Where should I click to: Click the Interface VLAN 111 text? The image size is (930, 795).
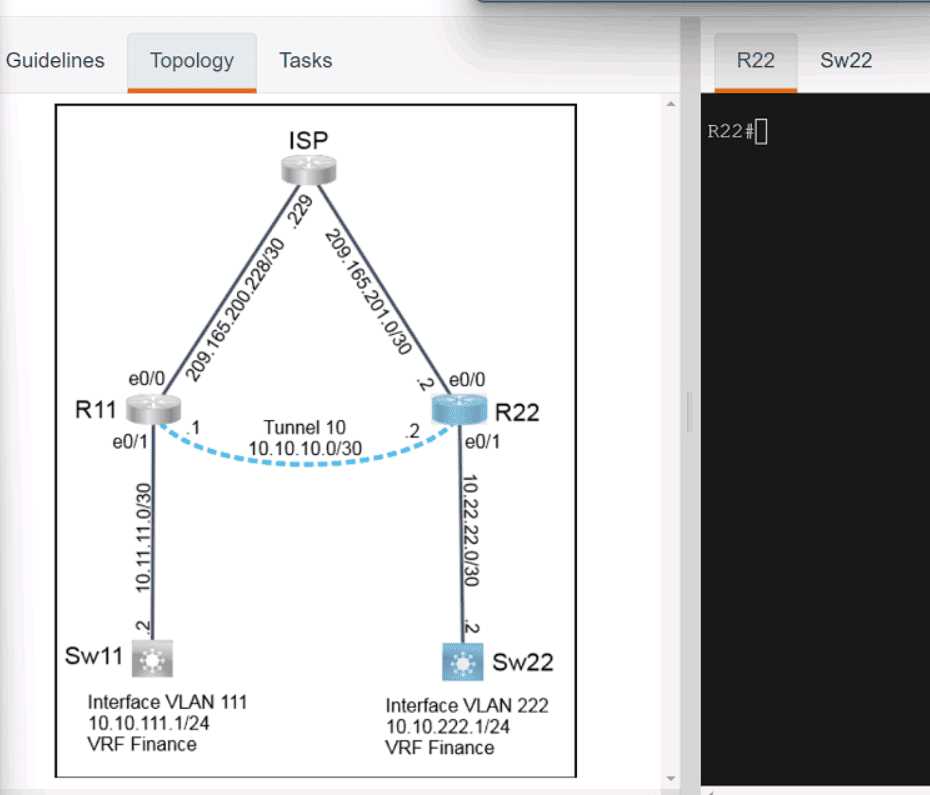point(167,702)
